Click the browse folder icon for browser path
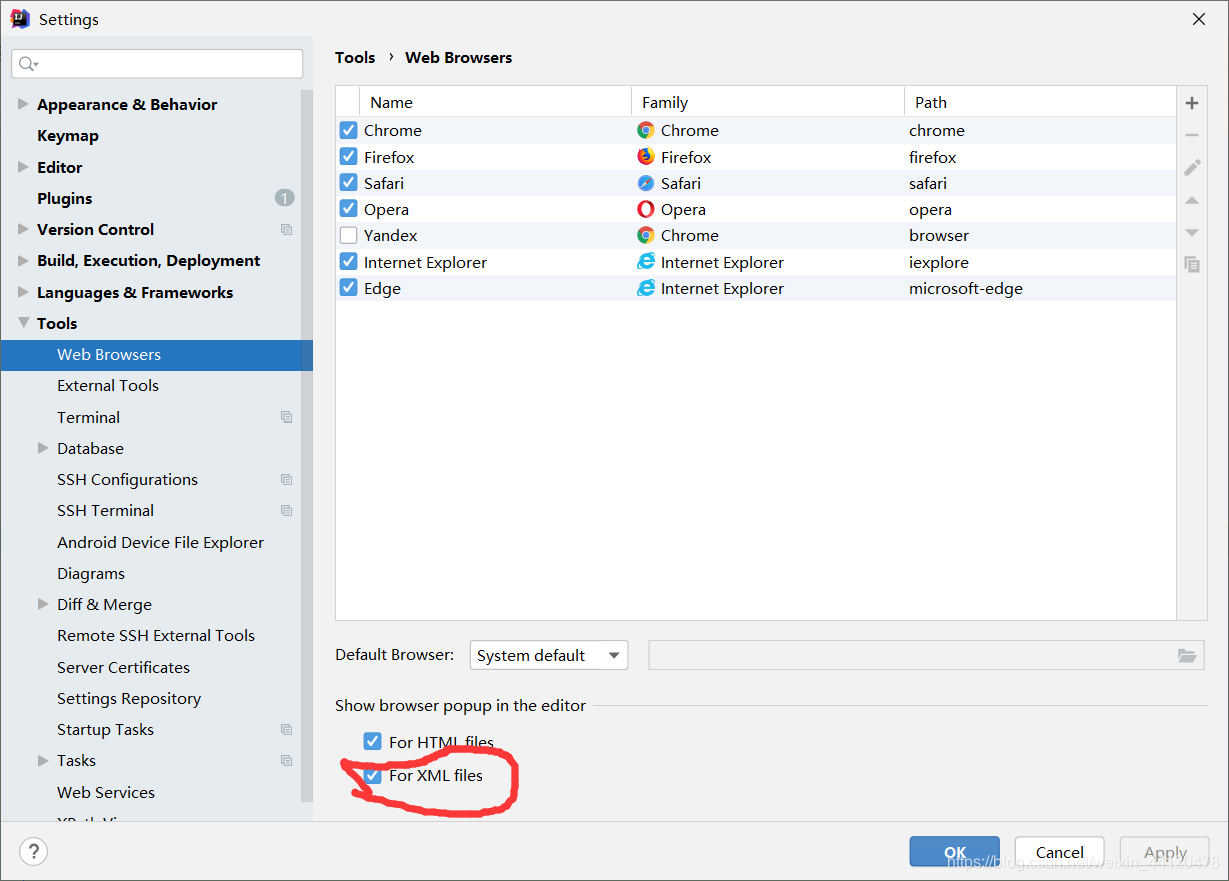 1187,656
